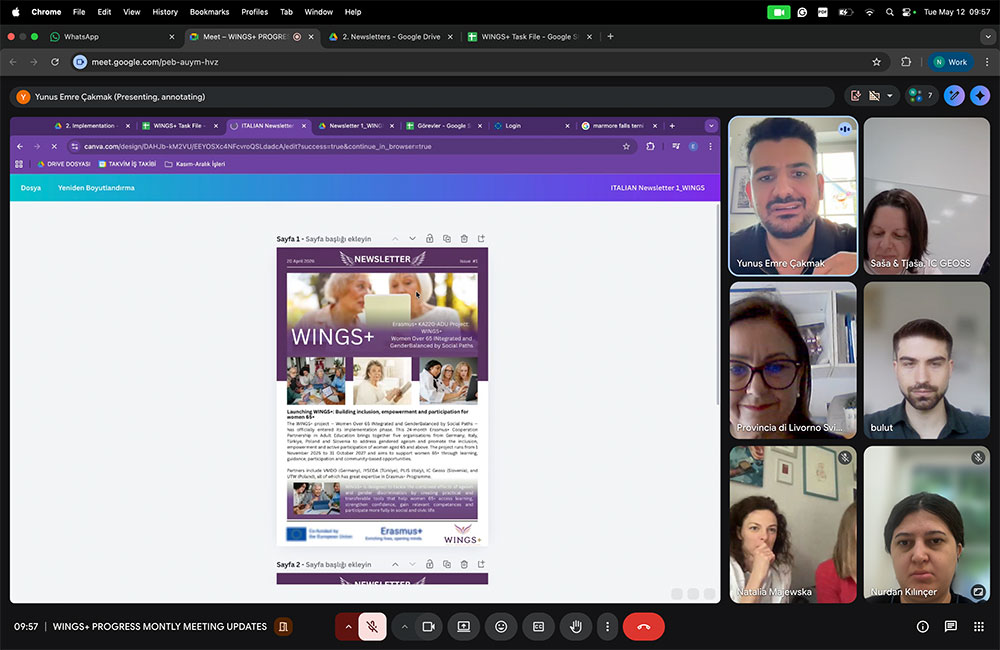Raise your hand in the meeting
Image resolution: width=1000 pixels, height=650 pixels.
tap(576, 626)
